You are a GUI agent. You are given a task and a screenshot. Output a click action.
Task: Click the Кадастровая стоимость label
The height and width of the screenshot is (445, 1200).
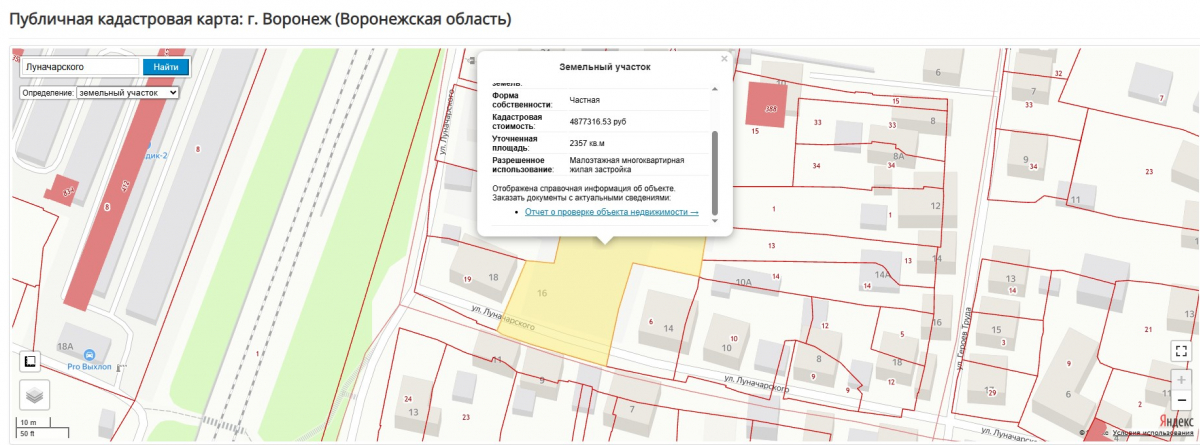(x=516, y=121)
